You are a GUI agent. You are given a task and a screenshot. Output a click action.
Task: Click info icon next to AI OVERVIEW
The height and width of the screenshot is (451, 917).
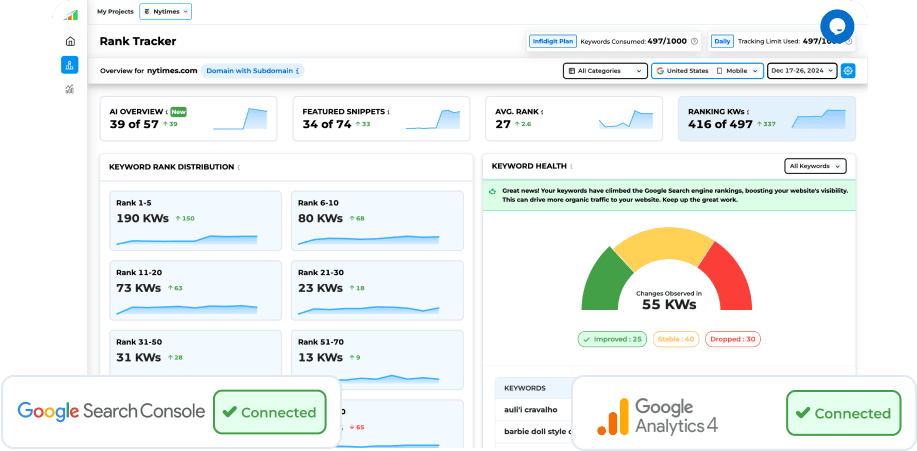167,112
